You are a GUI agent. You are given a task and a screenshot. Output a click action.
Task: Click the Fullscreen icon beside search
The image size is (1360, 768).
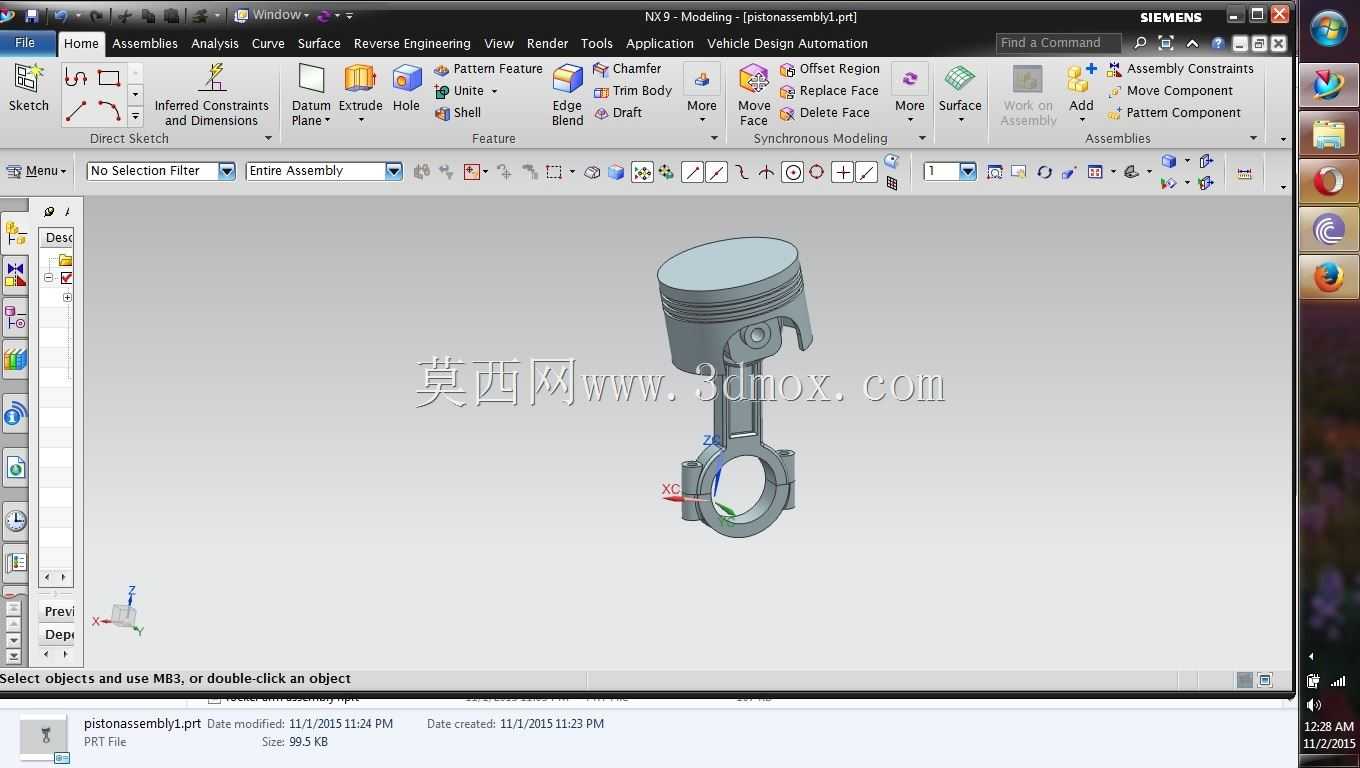(1166, 43)
